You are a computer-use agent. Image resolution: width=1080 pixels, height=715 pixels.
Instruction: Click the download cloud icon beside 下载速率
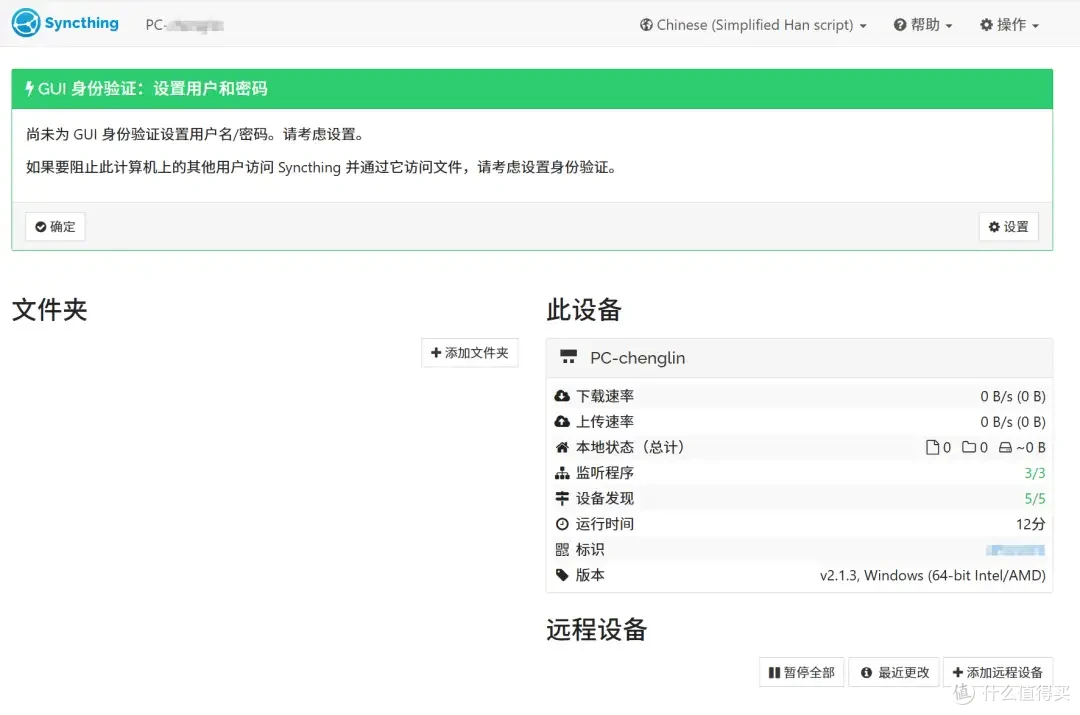tap(562, 396)
